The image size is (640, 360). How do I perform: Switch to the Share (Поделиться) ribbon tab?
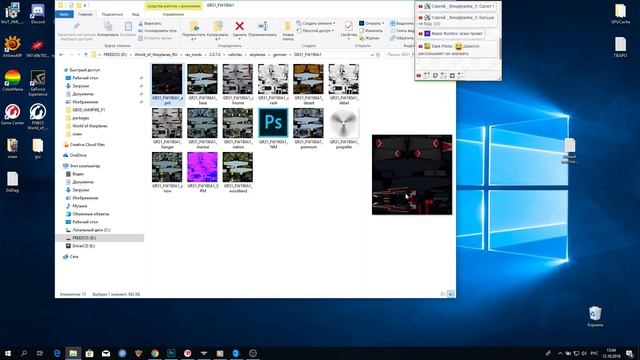(x=112, y=14)
